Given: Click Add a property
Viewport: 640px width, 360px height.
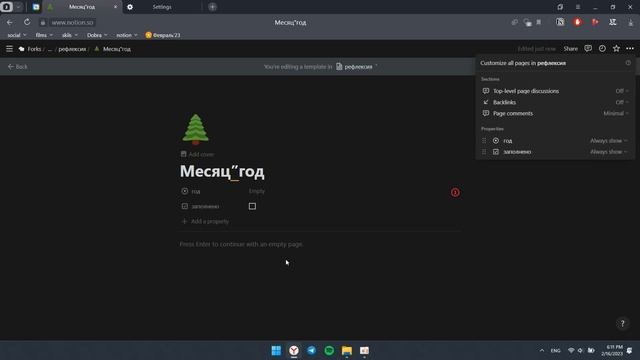Looking at the screenshot, I should click(205, 221).
